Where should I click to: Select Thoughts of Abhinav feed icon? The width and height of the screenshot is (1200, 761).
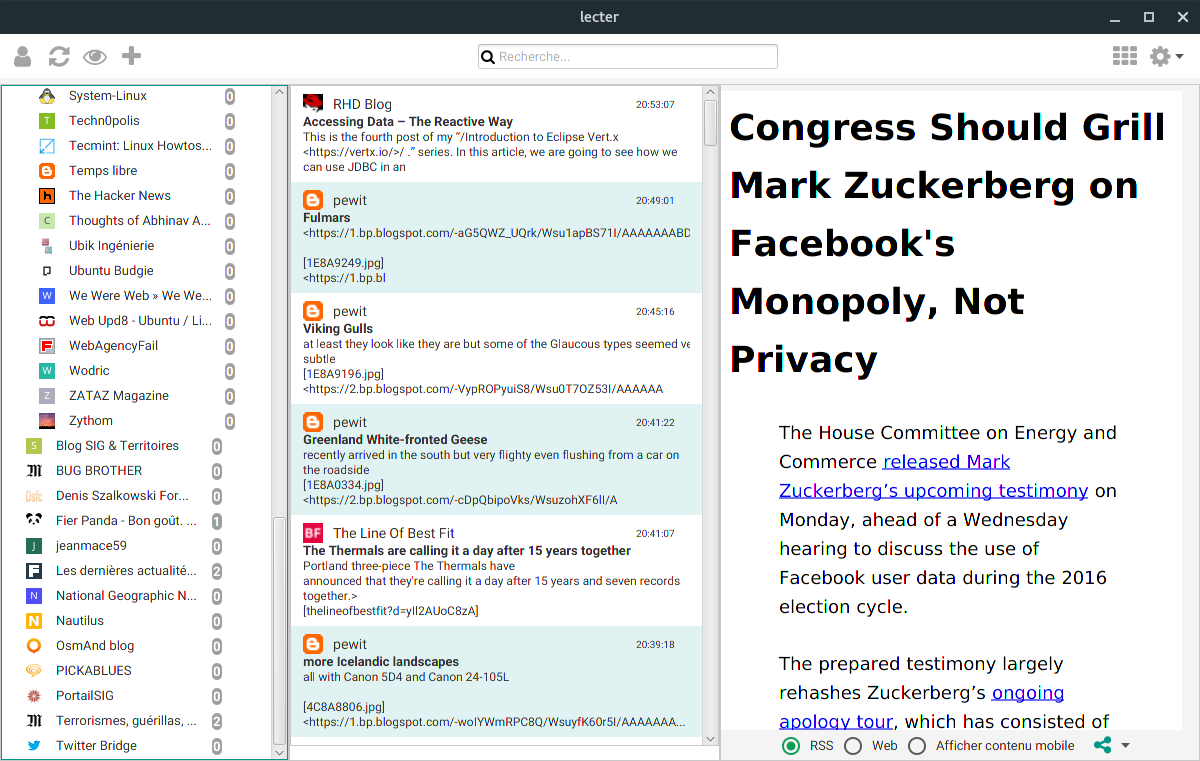(46, 221)
